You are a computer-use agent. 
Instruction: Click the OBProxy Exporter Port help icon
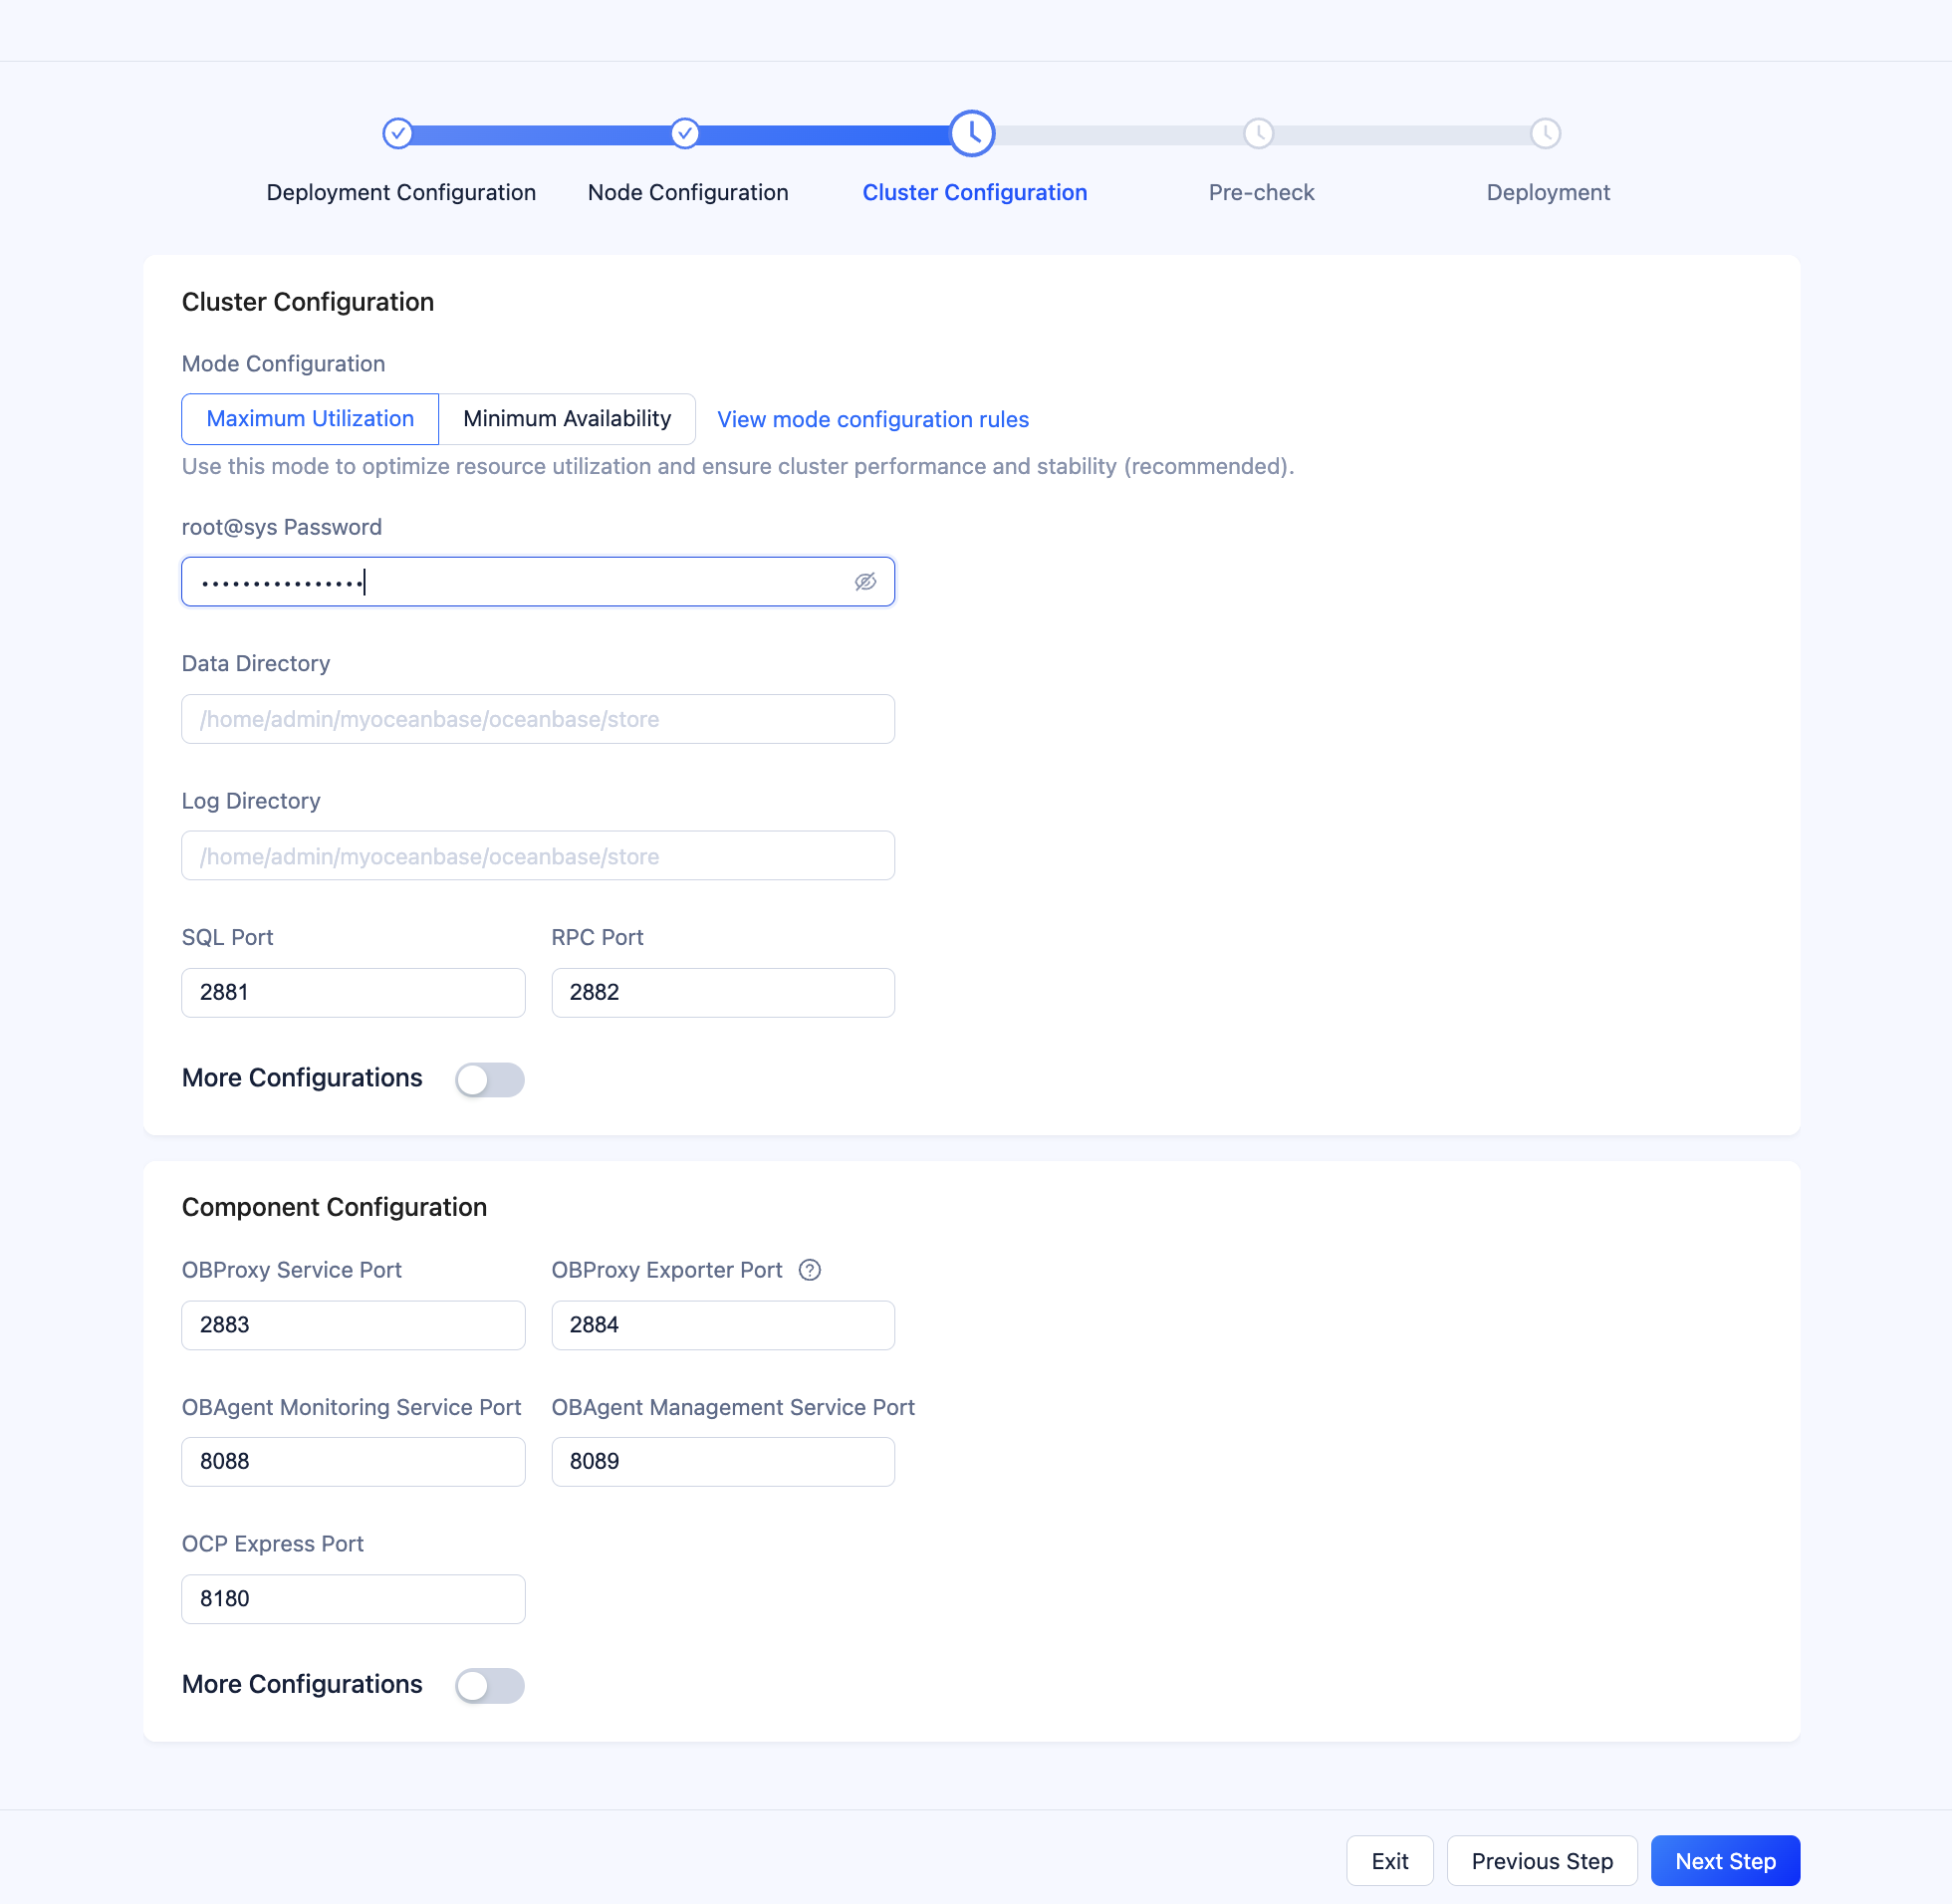coord(810,1270)
